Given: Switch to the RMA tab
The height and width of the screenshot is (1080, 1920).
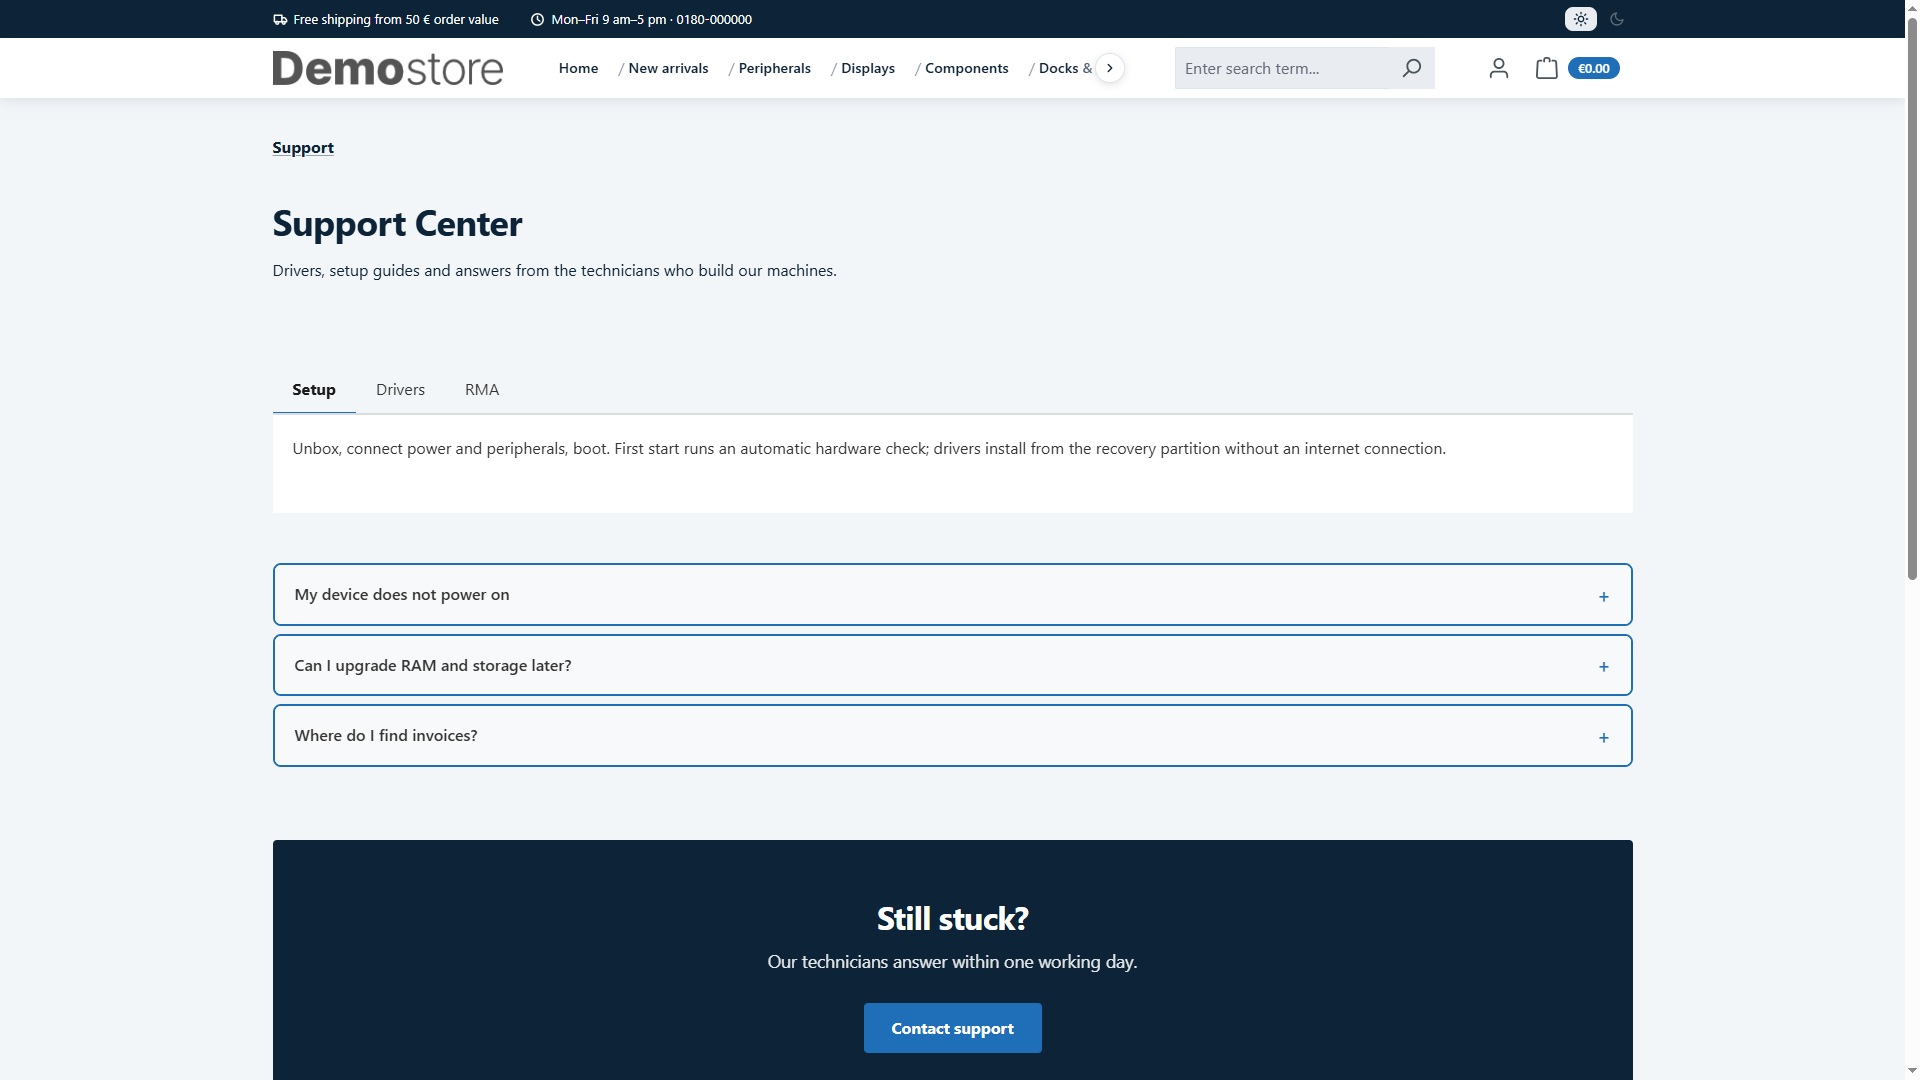Looking at the screenshot, I should pyautogui.click(x=482, y=390).
